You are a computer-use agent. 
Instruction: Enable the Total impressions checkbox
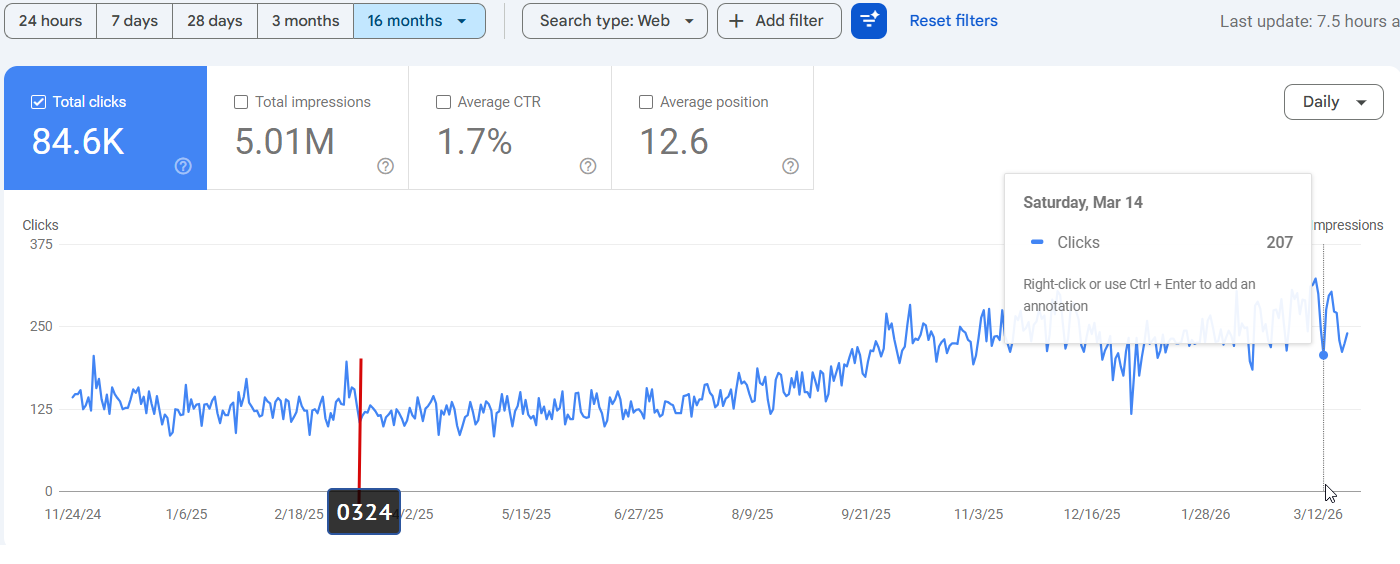coord(241,102)
